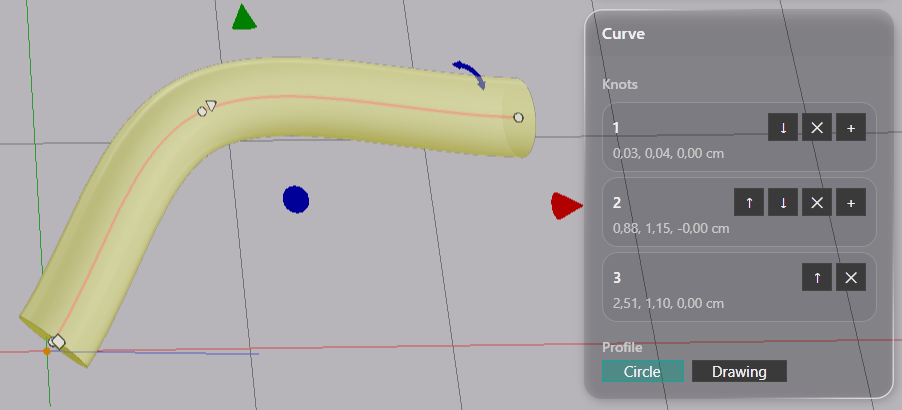The image size is (902, 410).
Task: Click the orange origin point marker
Action: [x=47, y=351]
